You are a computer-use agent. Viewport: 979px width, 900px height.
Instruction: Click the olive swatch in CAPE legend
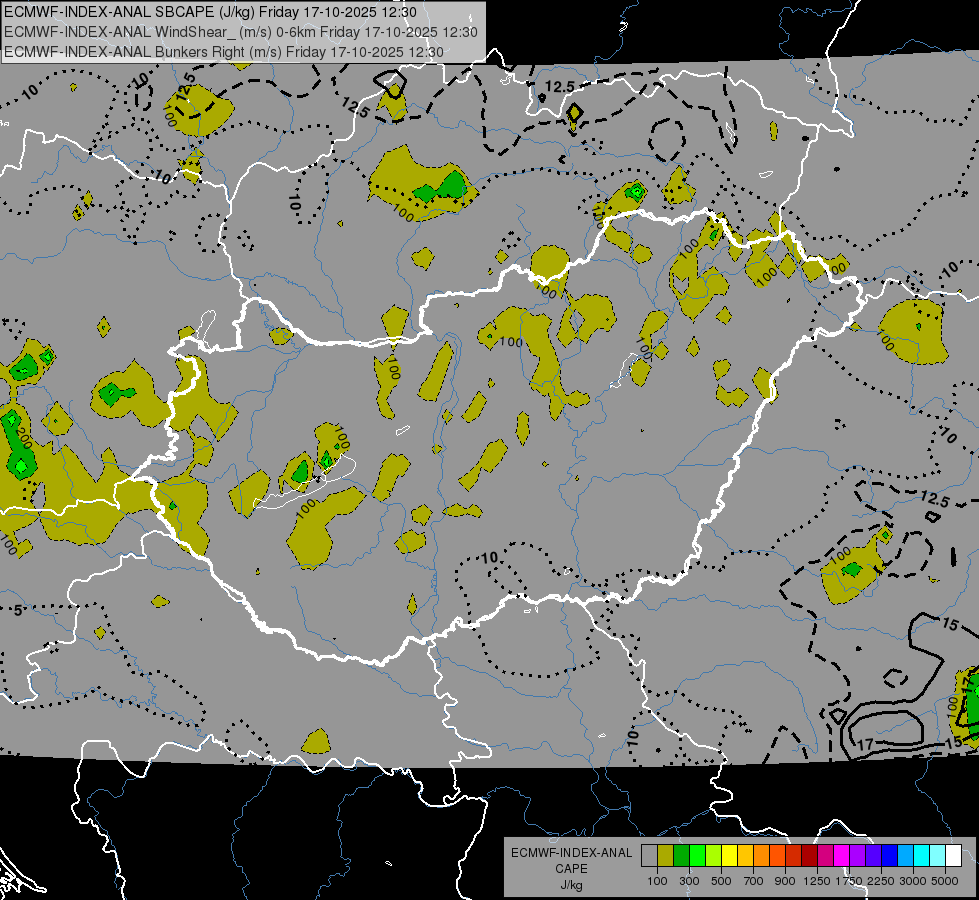point(666,856)
